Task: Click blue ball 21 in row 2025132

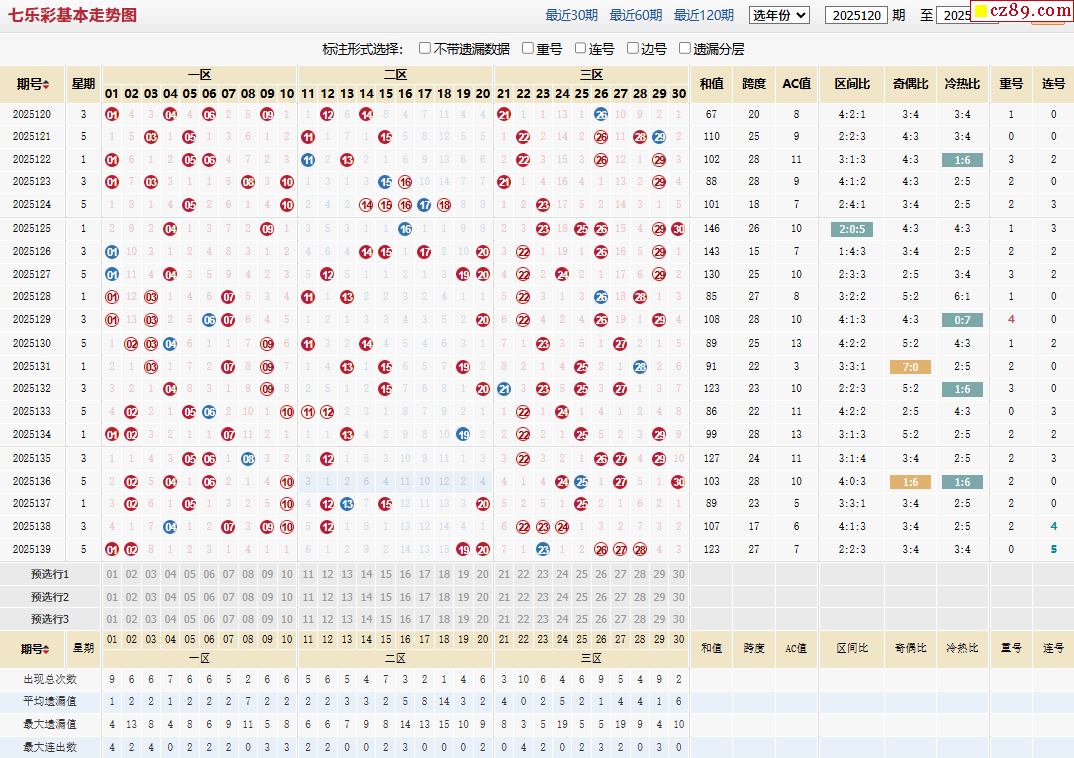Action: click(503, 389)
